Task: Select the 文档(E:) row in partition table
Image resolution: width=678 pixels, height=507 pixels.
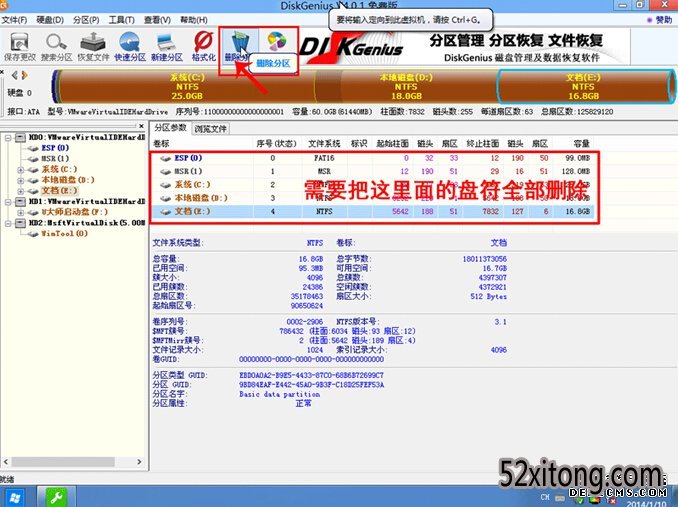Action: tap(374, 211)
